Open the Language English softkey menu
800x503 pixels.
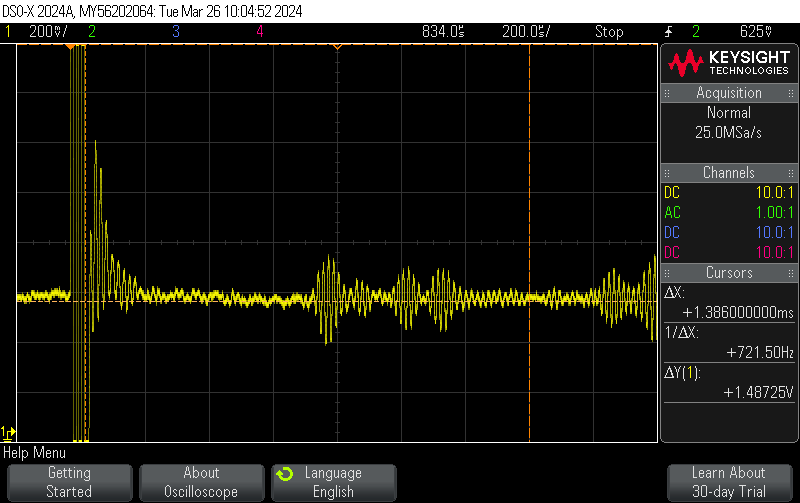click(333, 482)
